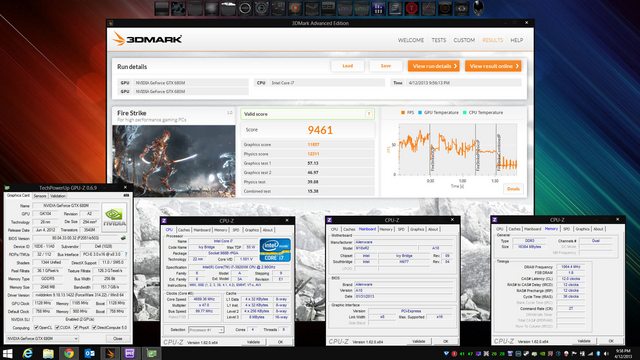Click the taskbar clock
Screen dimensions: 640x360
[623, 353]
